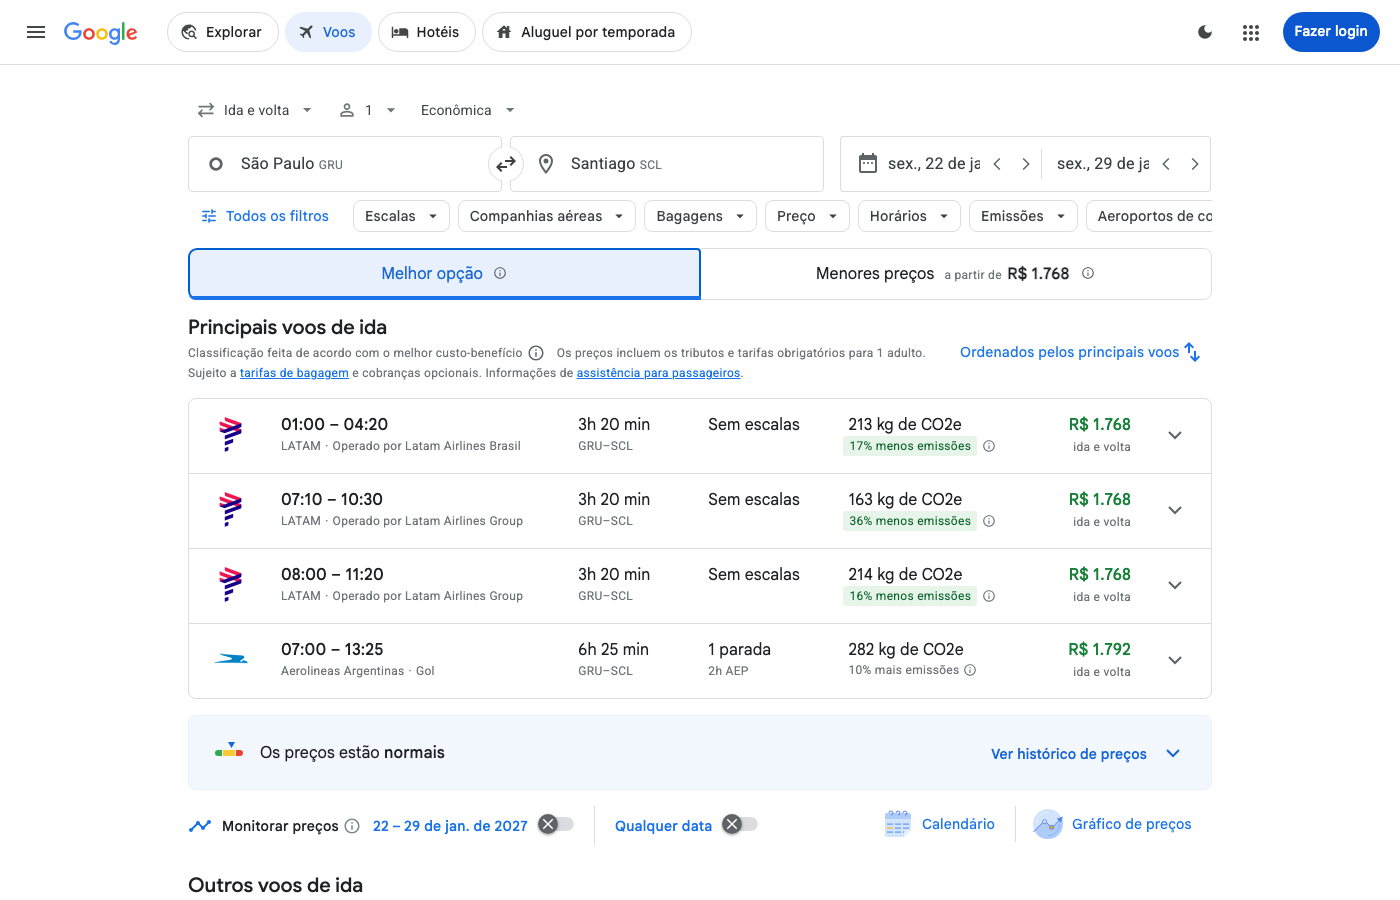This screenshot has height=900, width=1400.
Task: Expand the 08:00 – 11:20 flight details
Action: coord(1175,585)
